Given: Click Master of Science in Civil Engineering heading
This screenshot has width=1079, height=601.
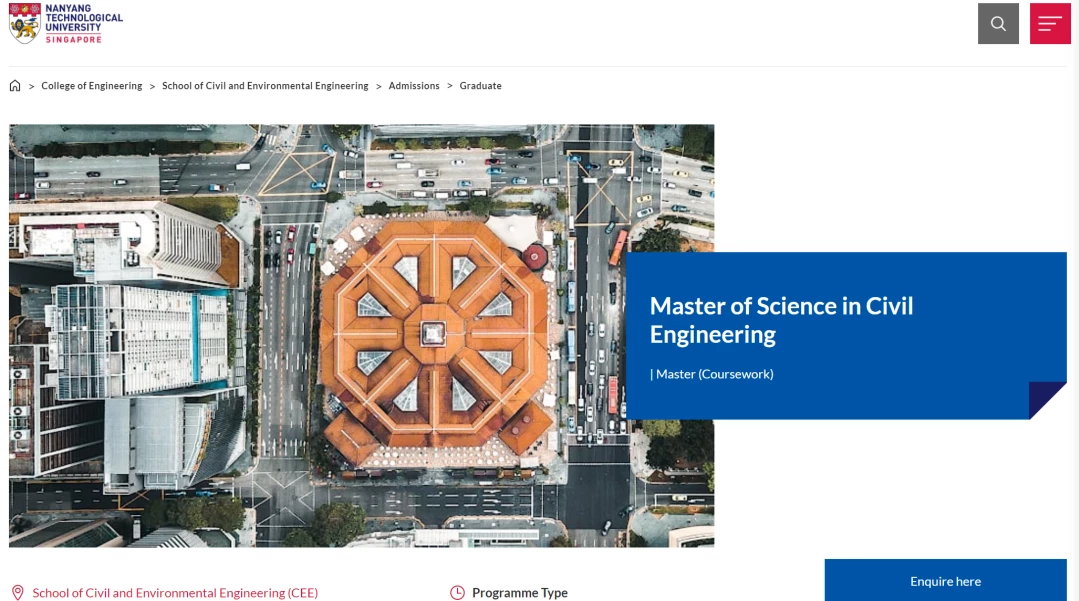Looking at the screenshot, I should coord(781,319).
